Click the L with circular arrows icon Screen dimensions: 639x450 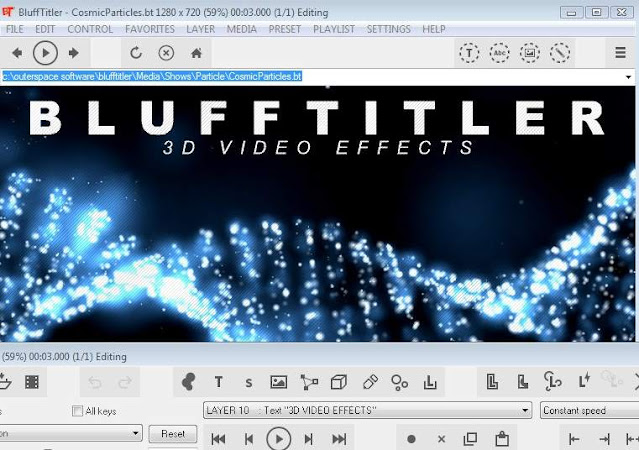[553, 381]
